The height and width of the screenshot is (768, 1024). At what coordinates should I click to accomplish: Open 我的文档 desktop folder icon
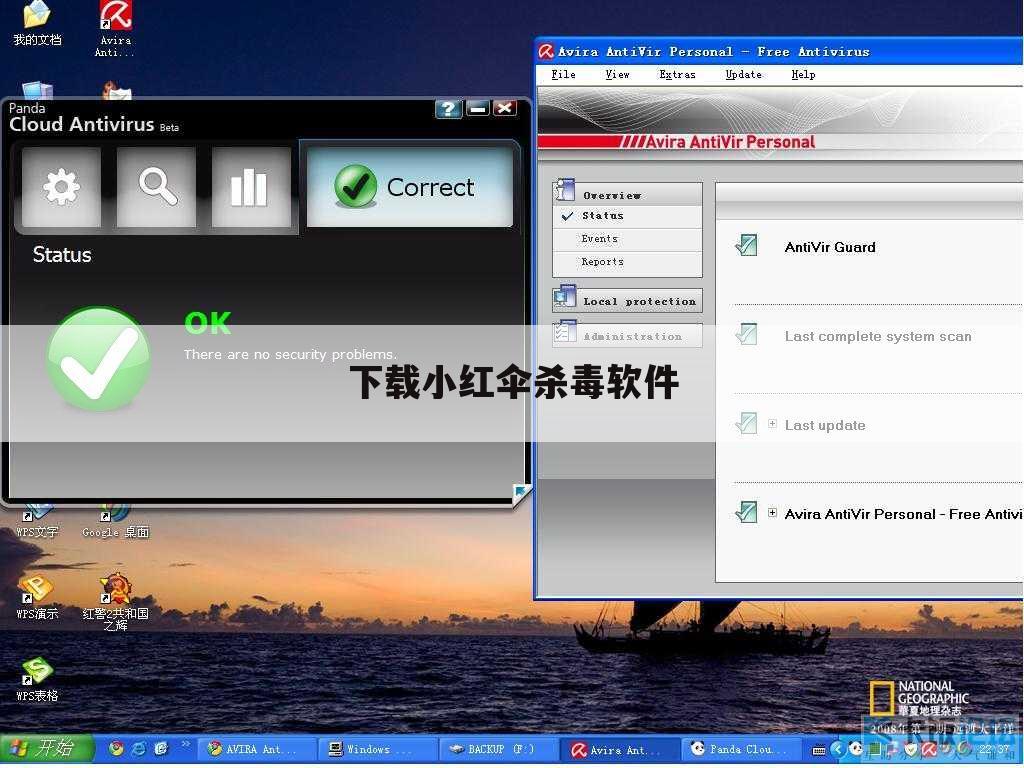click(37, 25)
